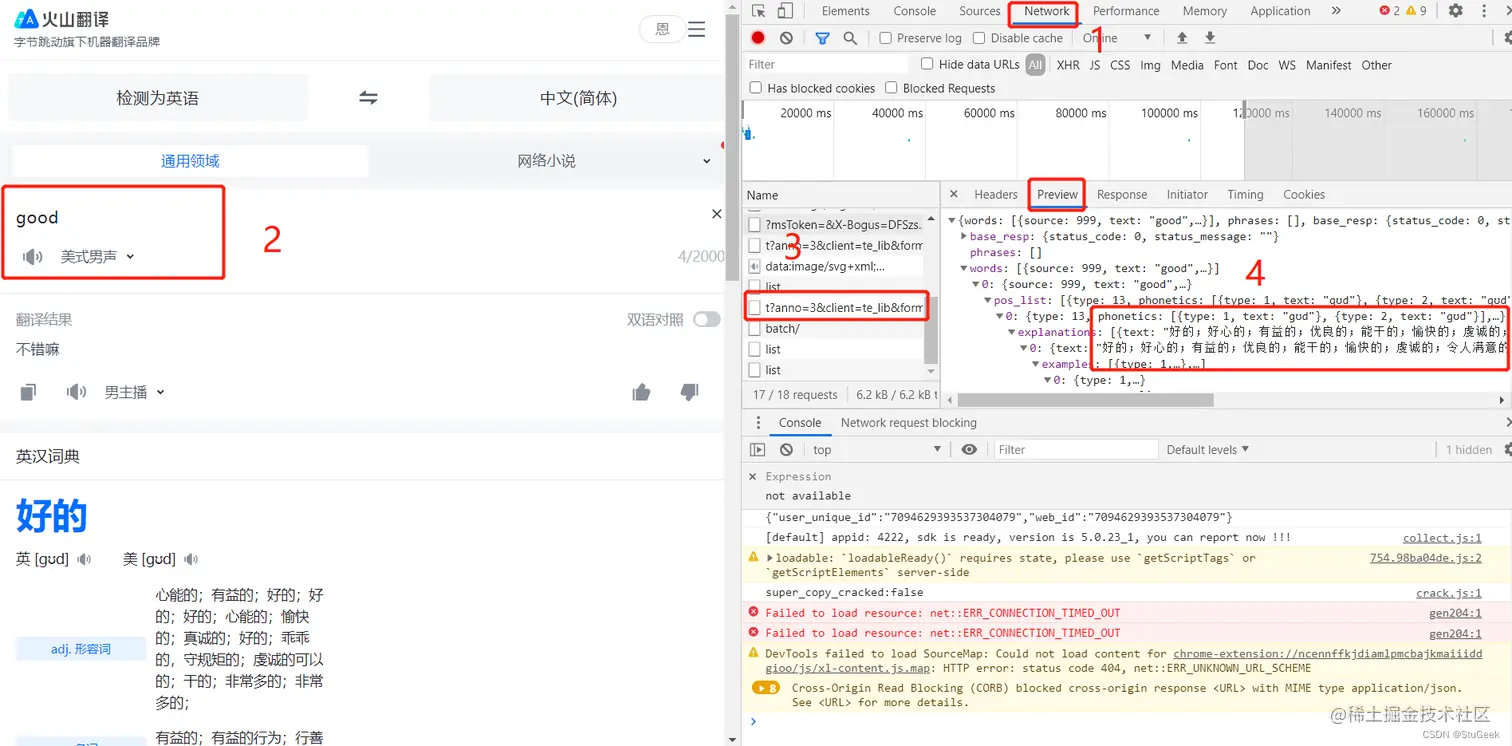This screenshot has height=746, width=1512.
Task: Open DevTools settings gear icon
Action: (1455, 11)
